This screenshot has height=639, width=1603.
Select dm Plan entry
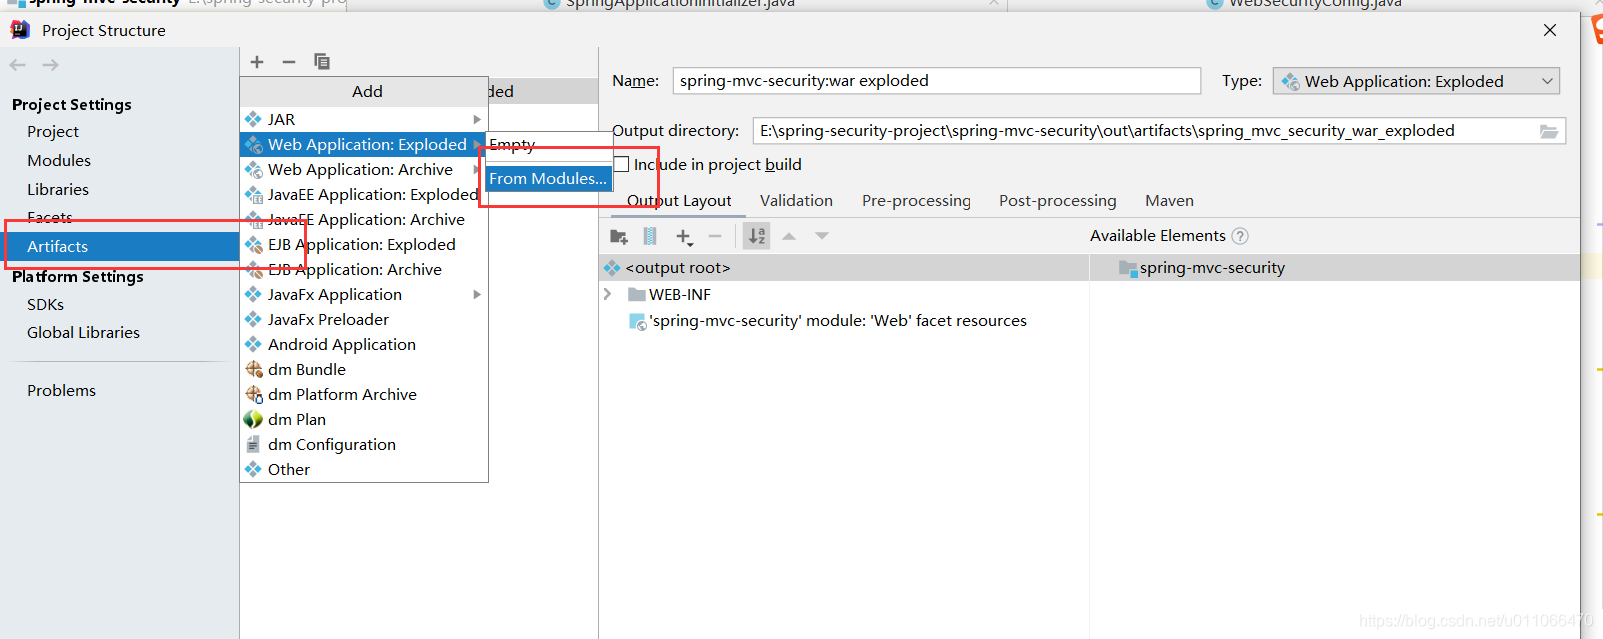click(x=363, y=419)
